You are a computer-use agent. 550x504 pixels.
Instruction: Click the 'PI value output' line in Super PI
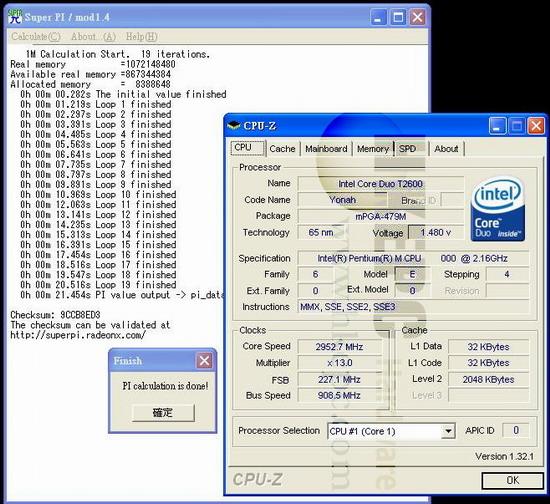point(122,295)
